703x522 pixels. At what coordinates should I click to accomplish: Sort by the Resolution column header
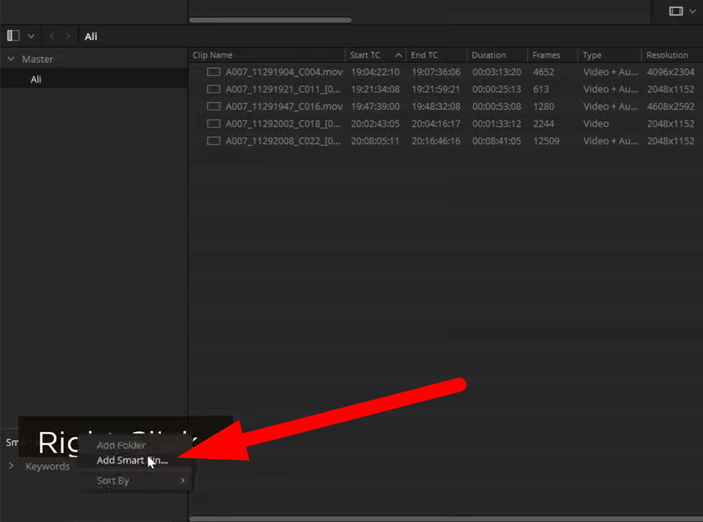[x=667, y=55]
